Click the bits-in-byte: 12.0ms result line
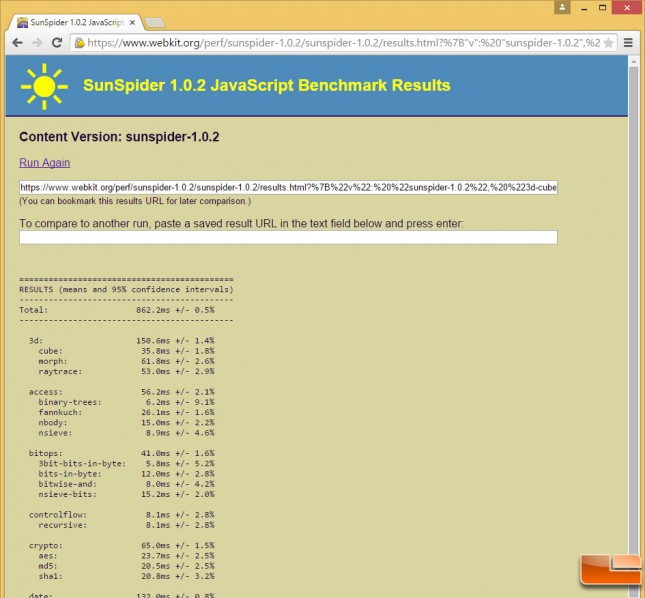645x598 pixels. (x=127, y=474)
